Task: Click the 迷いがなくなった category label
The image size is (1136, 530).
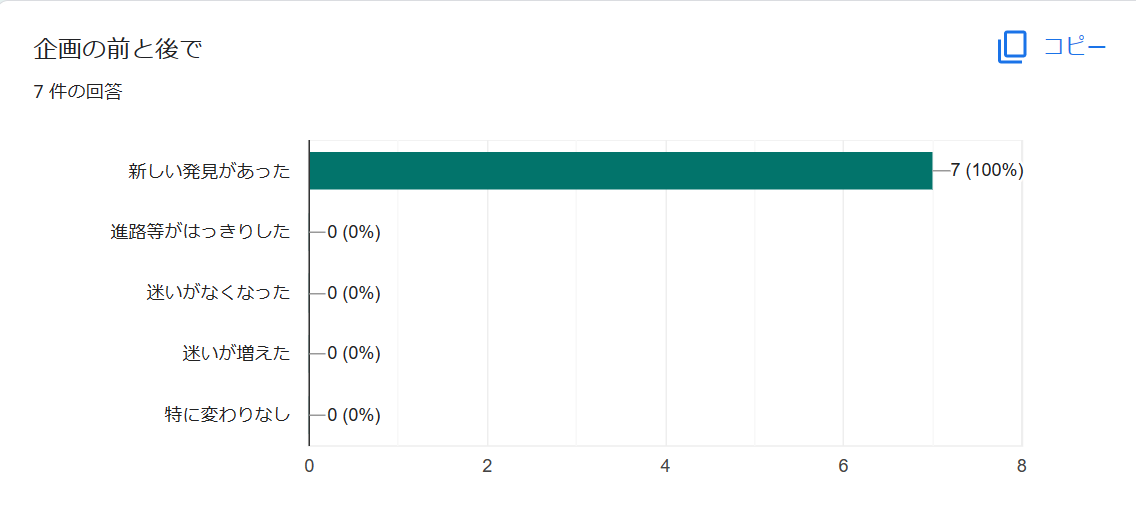Action: point(218,293)
